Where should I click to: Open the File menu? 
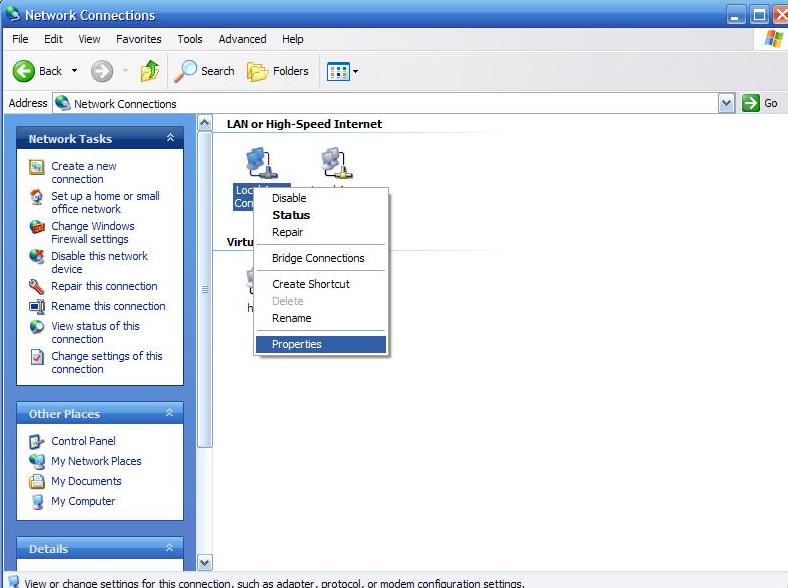tap(20, 39)
